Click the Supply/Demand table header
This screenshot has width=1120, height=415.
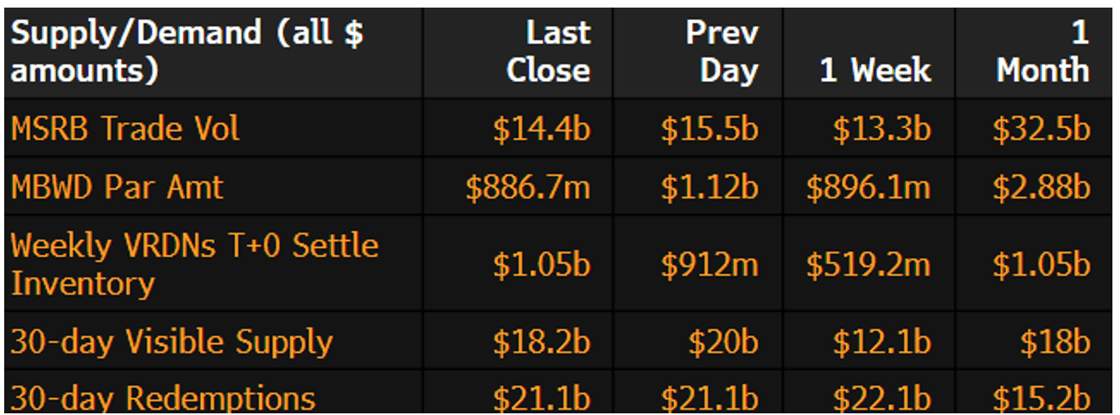(x=187, y=51)
